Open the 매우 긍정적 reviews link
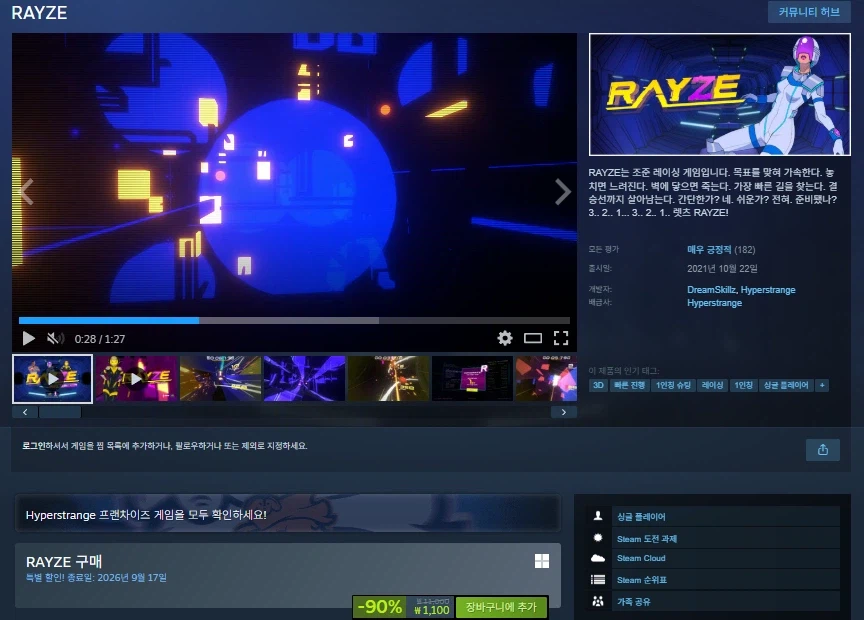 [709, 250]
